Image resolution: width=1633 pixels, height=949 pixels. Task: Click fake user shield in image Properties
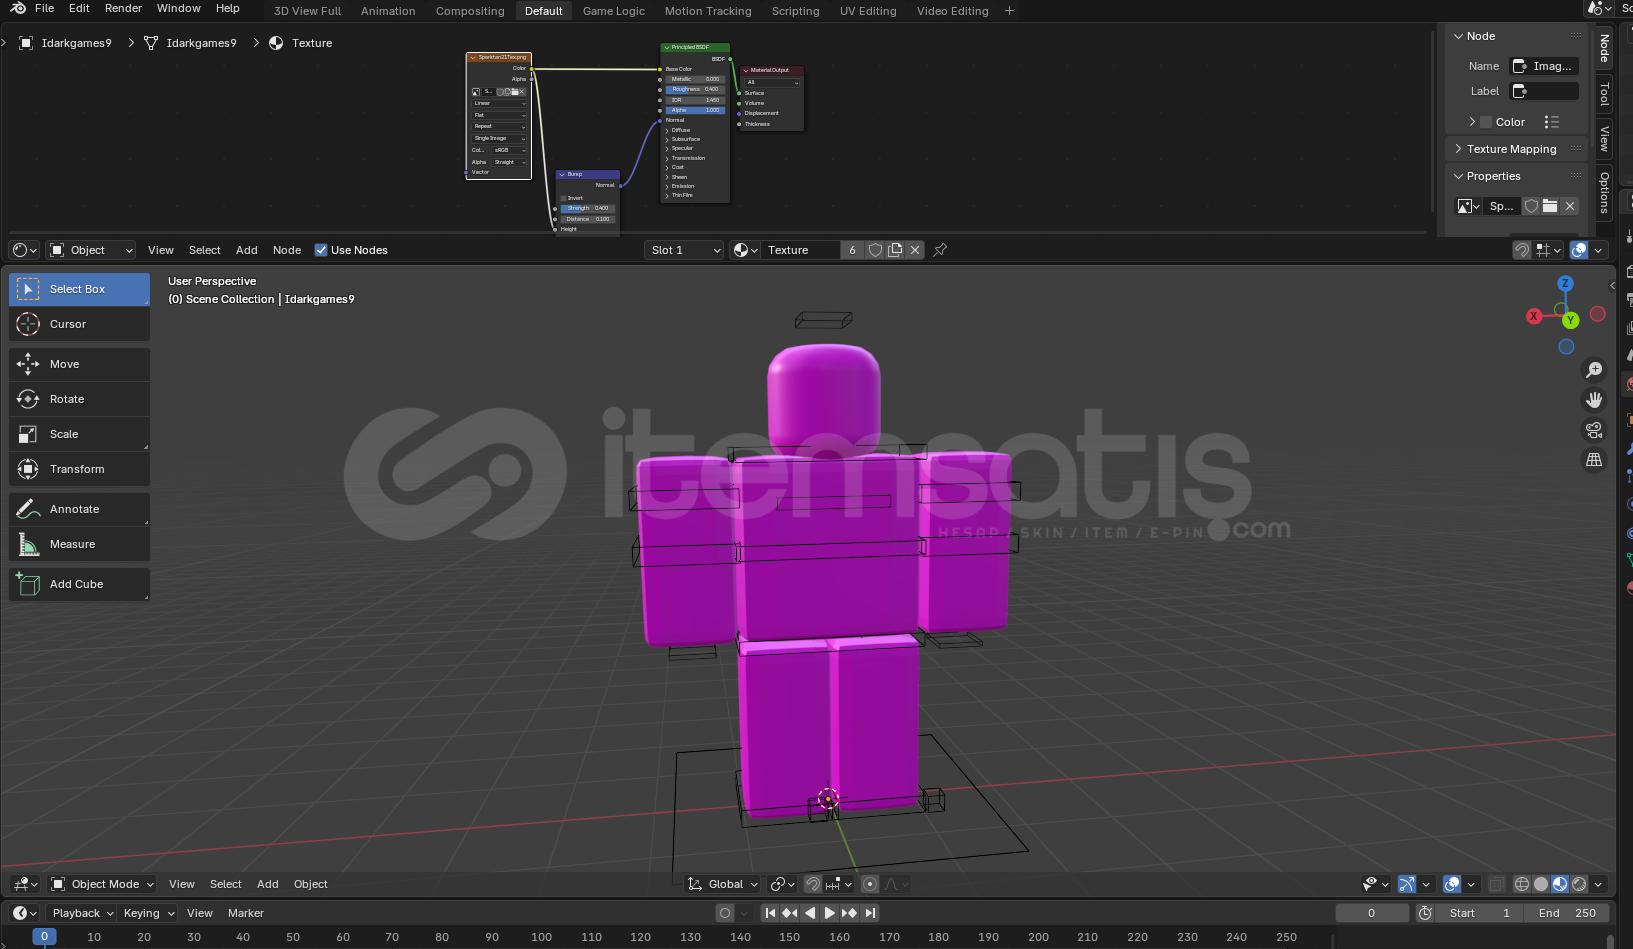[1531, 206]
